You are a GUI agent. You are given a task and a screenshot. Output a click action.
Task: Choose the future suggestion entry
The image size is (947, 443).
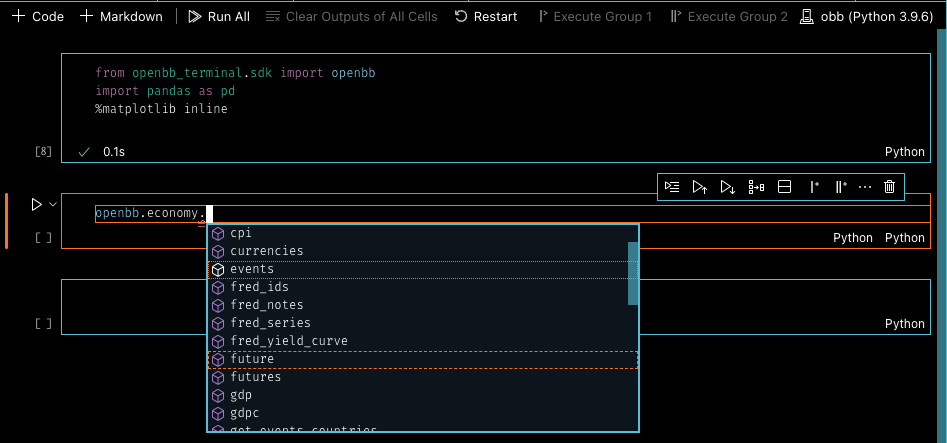423,359
